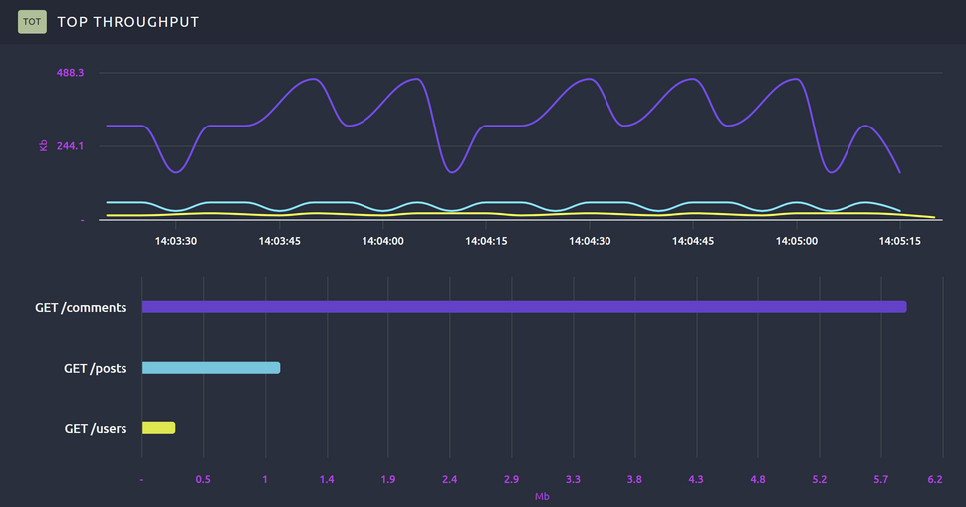Click the 14:04:00 time axis label
This screenshot has height=507, width=966.
point(382,241)
